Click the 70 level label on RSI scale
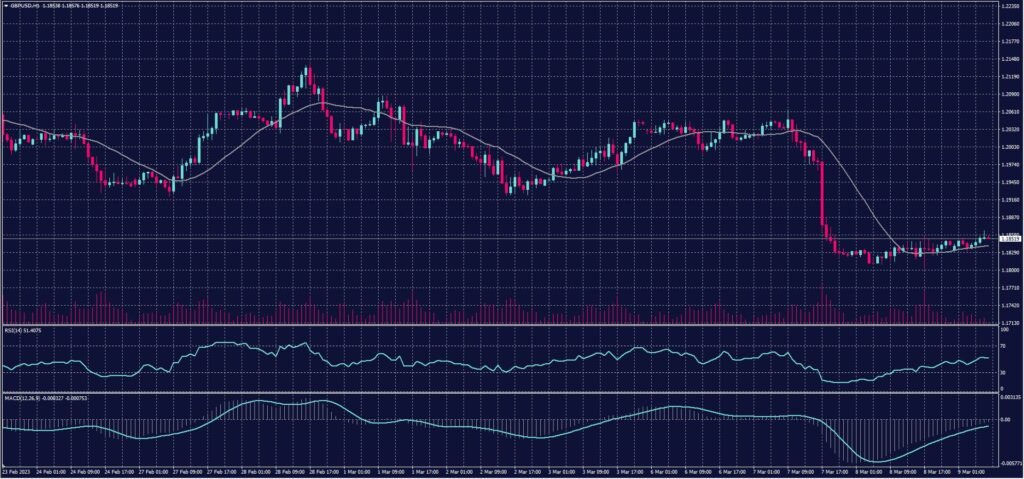 [x=1003, y=345]
